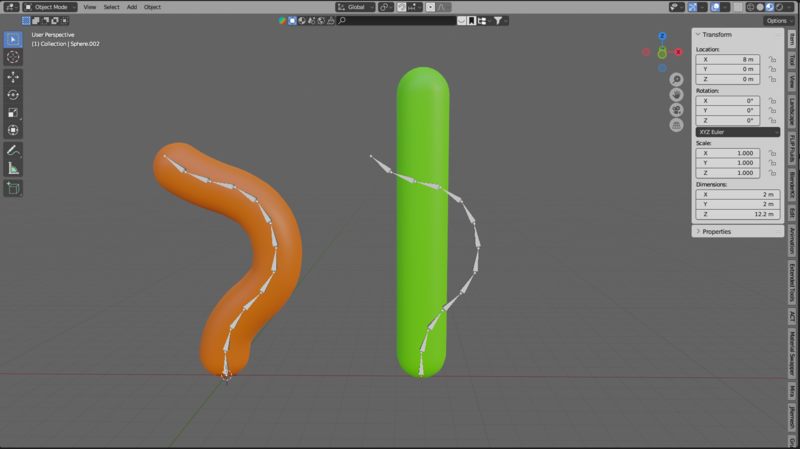The image size is (800, 449).
Task: Open the XYZ Euler rotation mode dropdown
Action: 737,132
